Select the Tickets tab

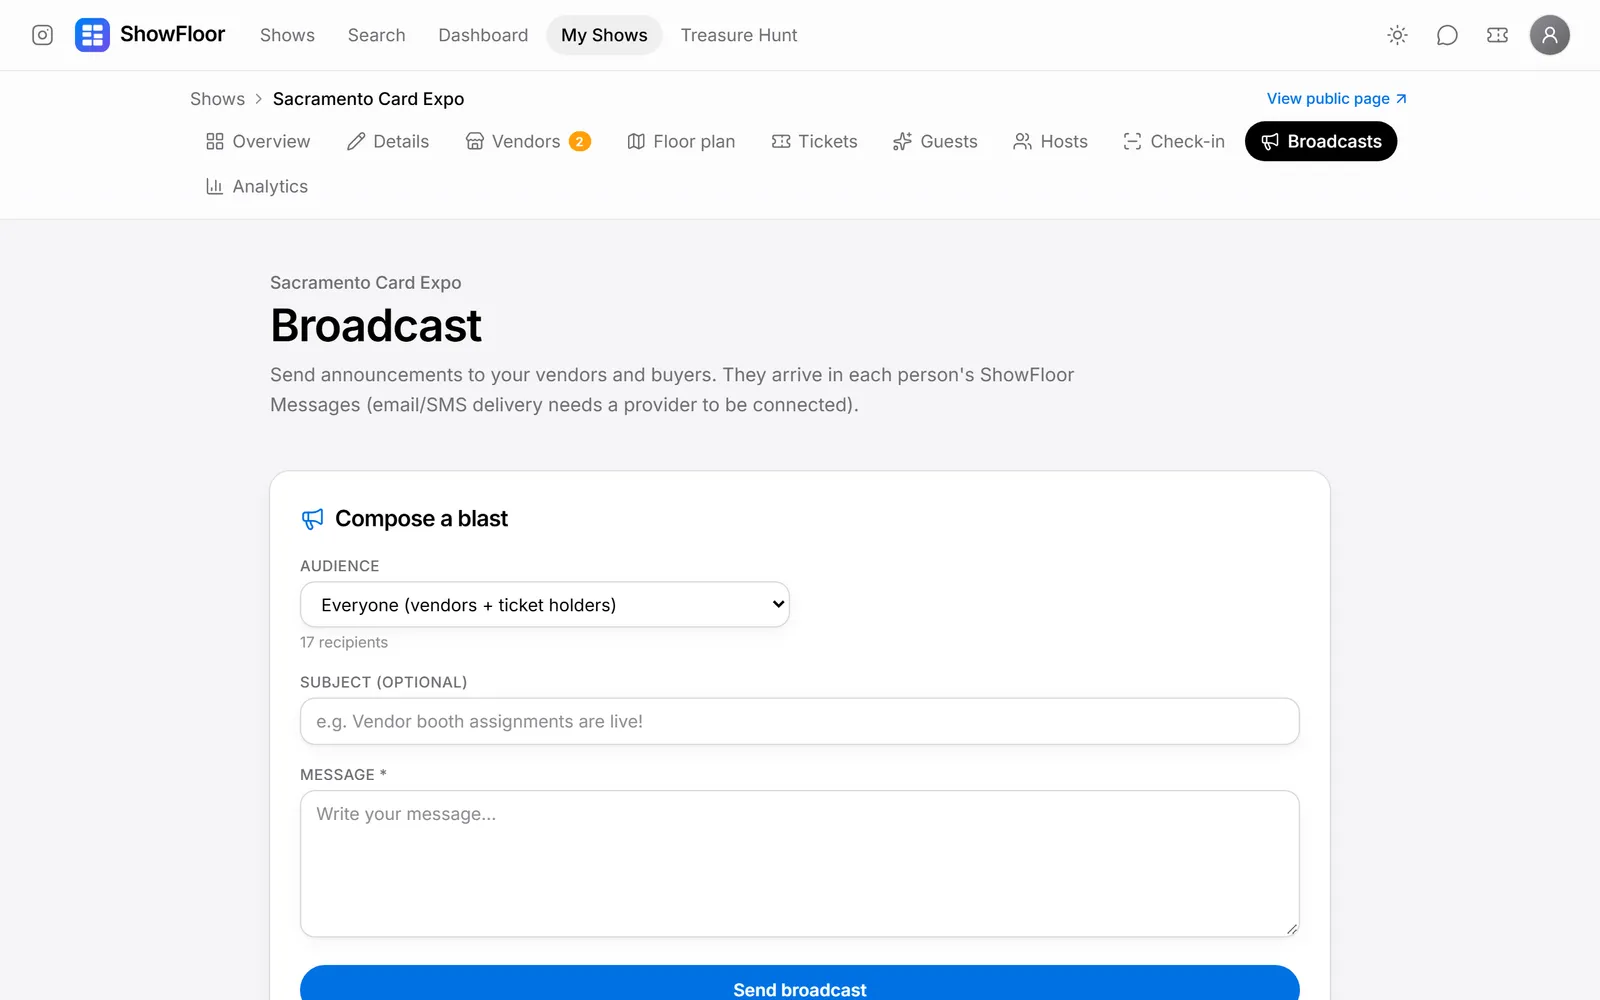coord(815,141)
